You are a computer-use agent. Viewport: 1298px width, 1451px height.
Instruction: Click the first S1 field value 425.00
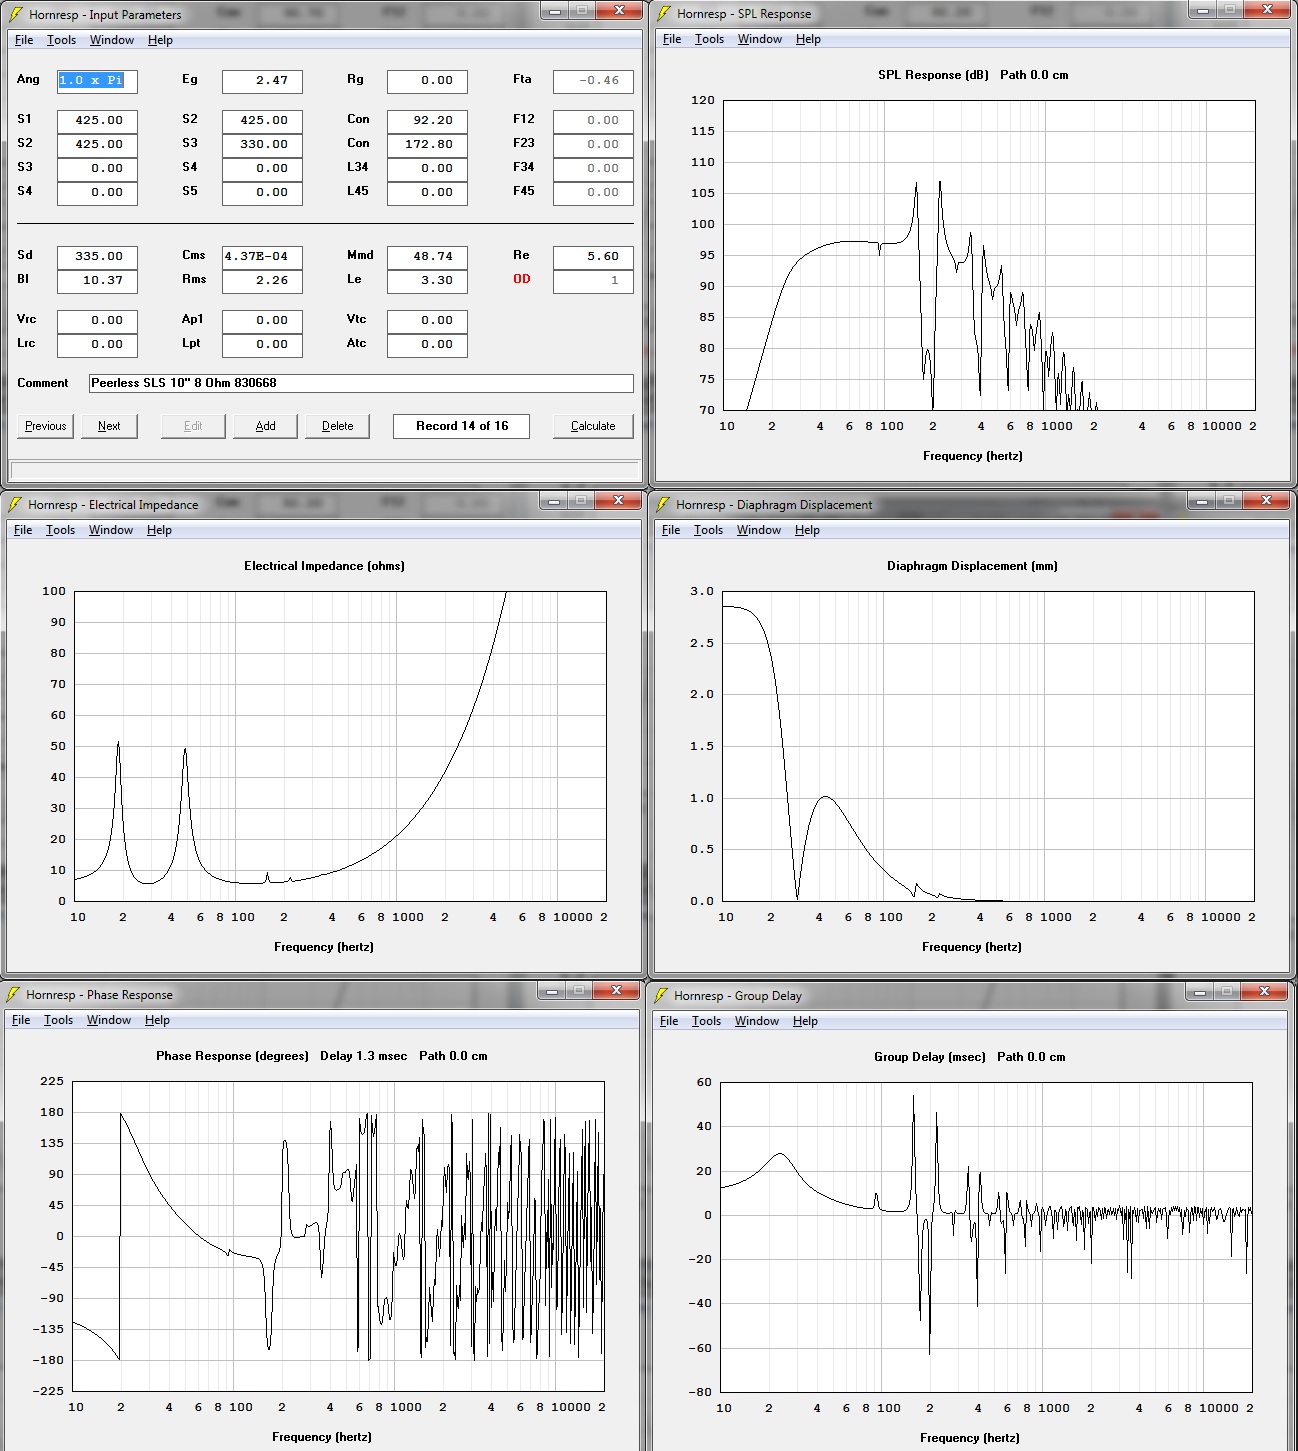pyautogui.click(x=97, y=121)
